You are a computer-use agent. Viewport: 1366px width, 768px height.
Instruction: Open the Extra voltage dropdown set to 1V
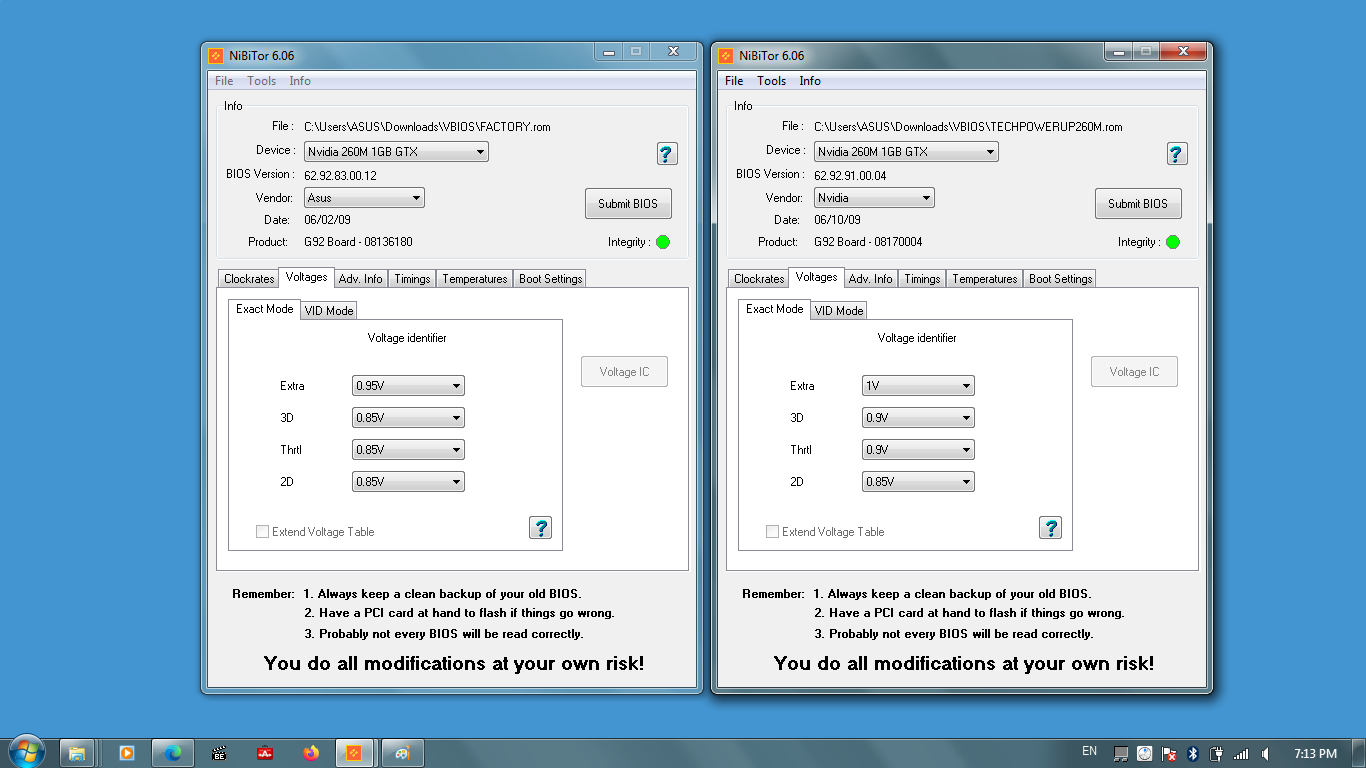pos(918,386)
